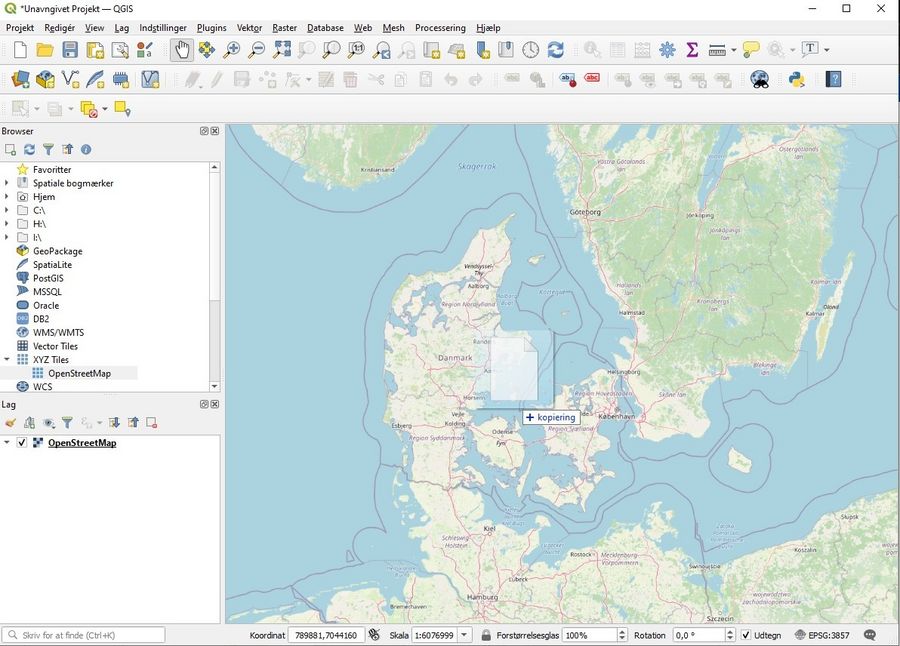Open the Processering menu
This screenshot has height=646, width=900.
(440, 28)
